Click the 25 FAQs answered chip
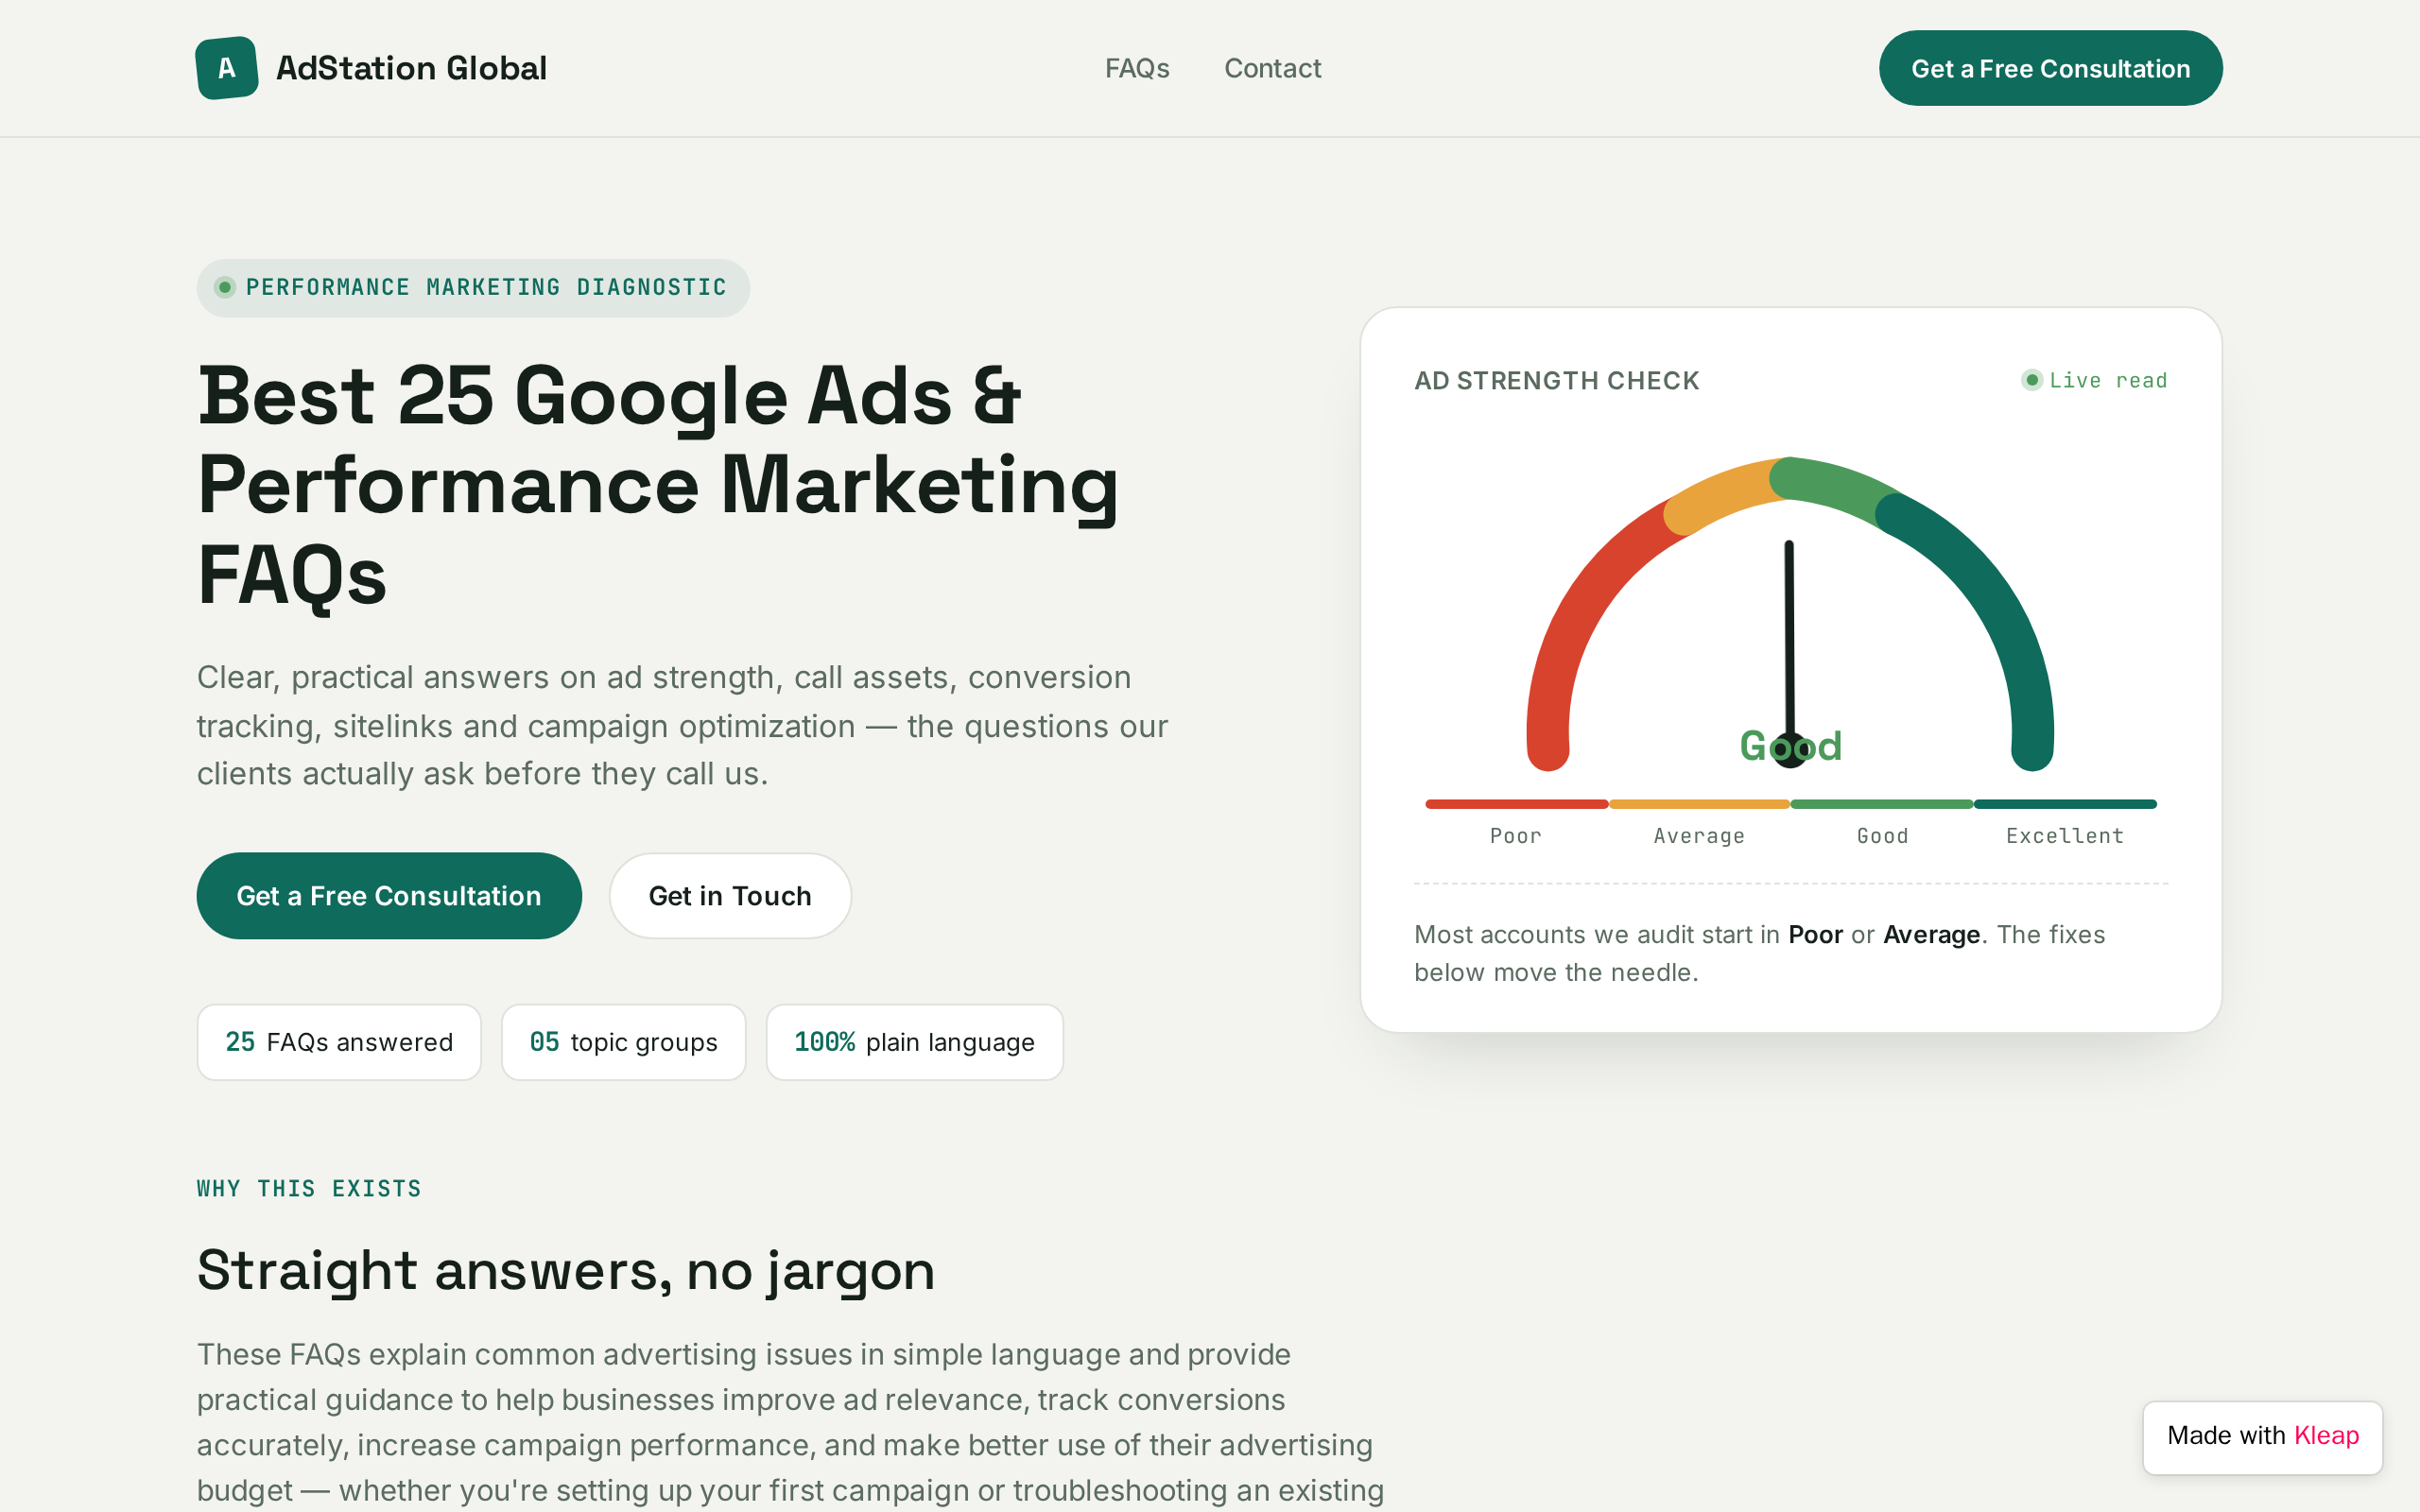Viewport: 2420px width, 1512px height. coord(339,1042)
